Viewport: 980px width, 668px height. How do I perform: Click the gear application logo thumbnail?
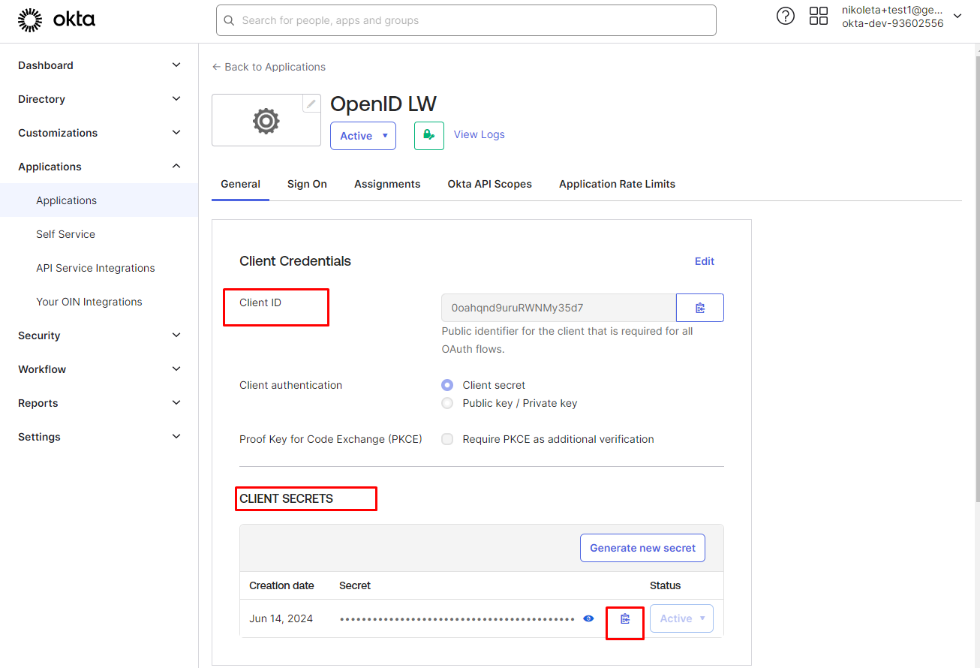pos(266,121)
